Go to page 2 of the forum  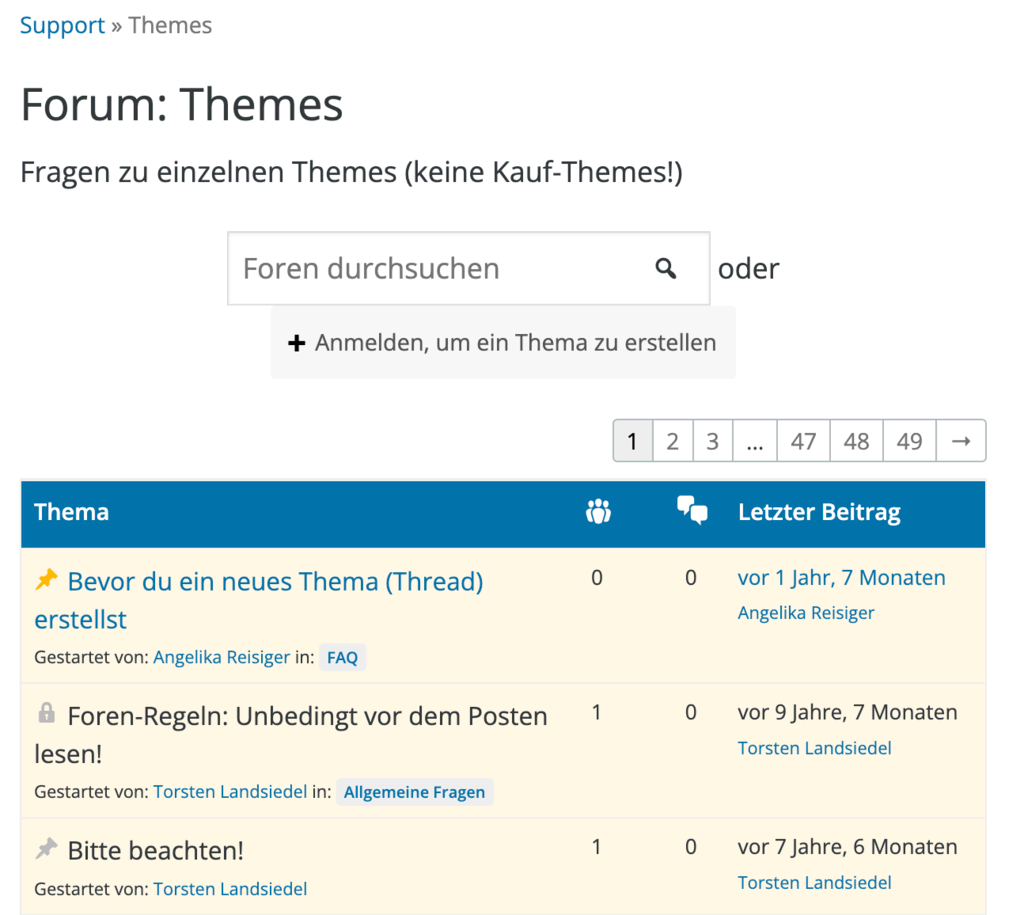673,441
